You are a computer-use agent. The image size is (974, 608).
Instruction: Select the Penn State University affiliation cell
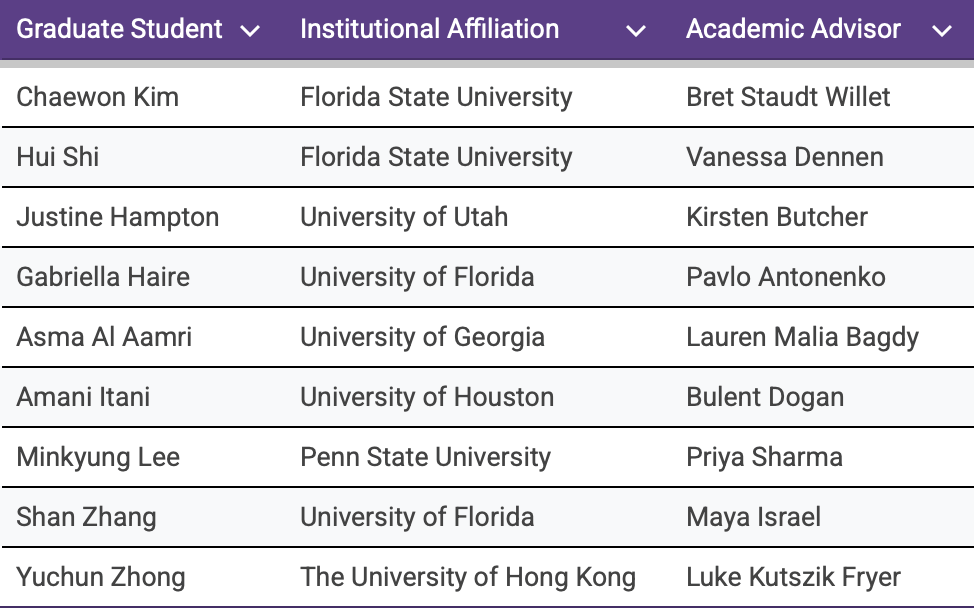pyautogui.click(x=425, y=457)
